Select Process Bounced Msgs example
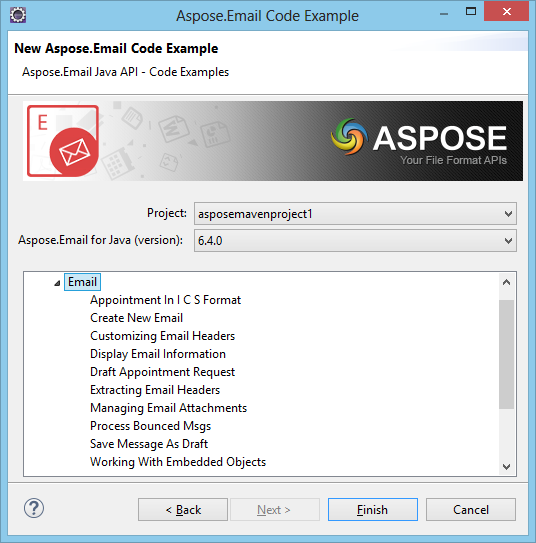This screenshot has width=536, height=543. [x=150, y=426]
